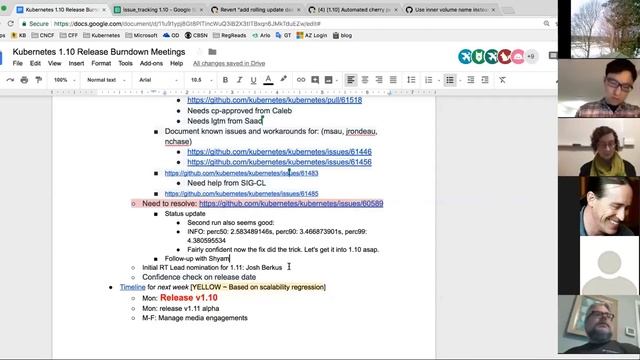Close the Kubernetes 1.10 Release tab

point(104,9)
